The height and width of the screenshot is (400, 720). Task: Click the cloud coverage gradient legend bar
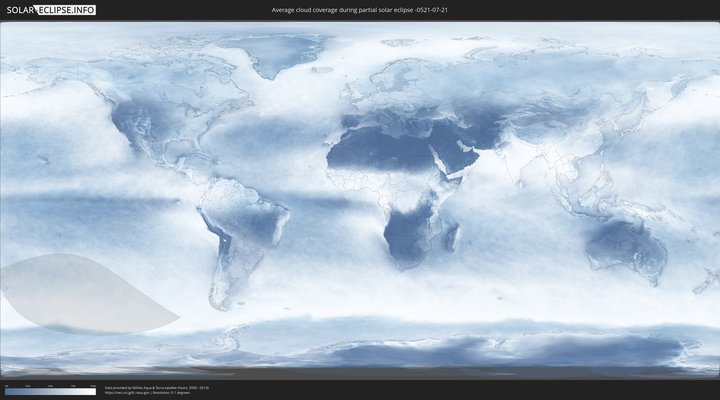point(50,392)
